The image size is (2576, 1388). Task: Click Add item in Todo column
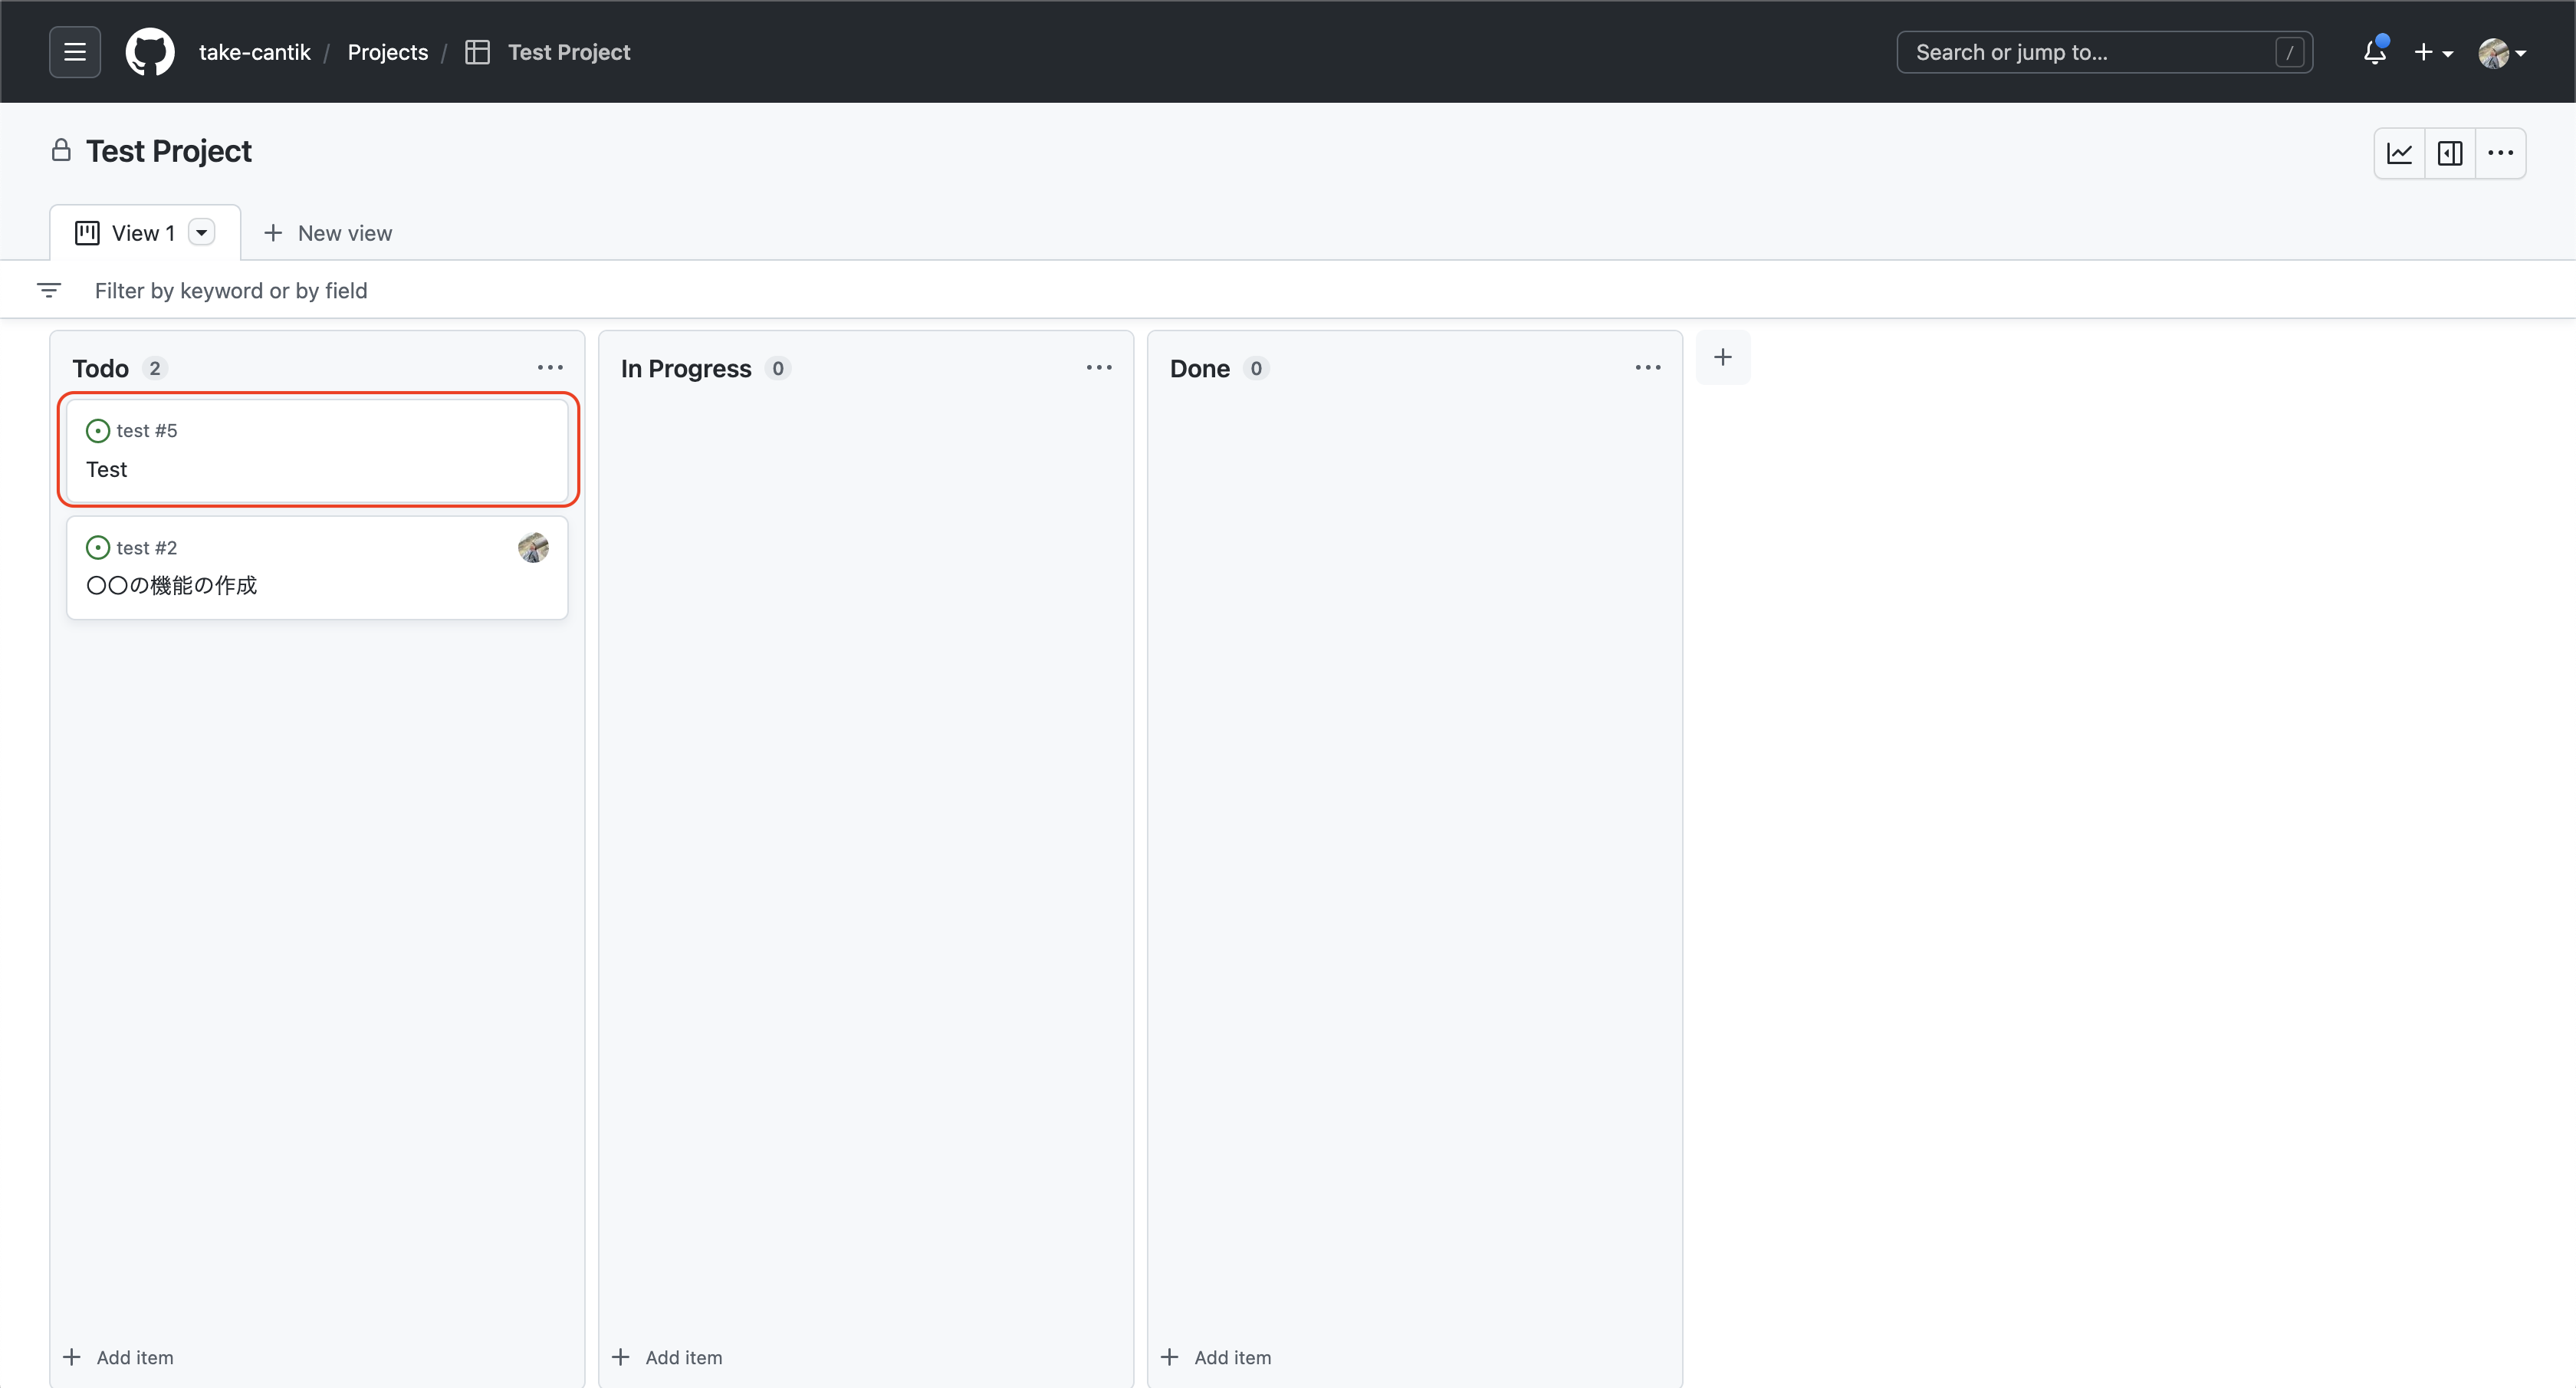click(x=119, y=1357)
